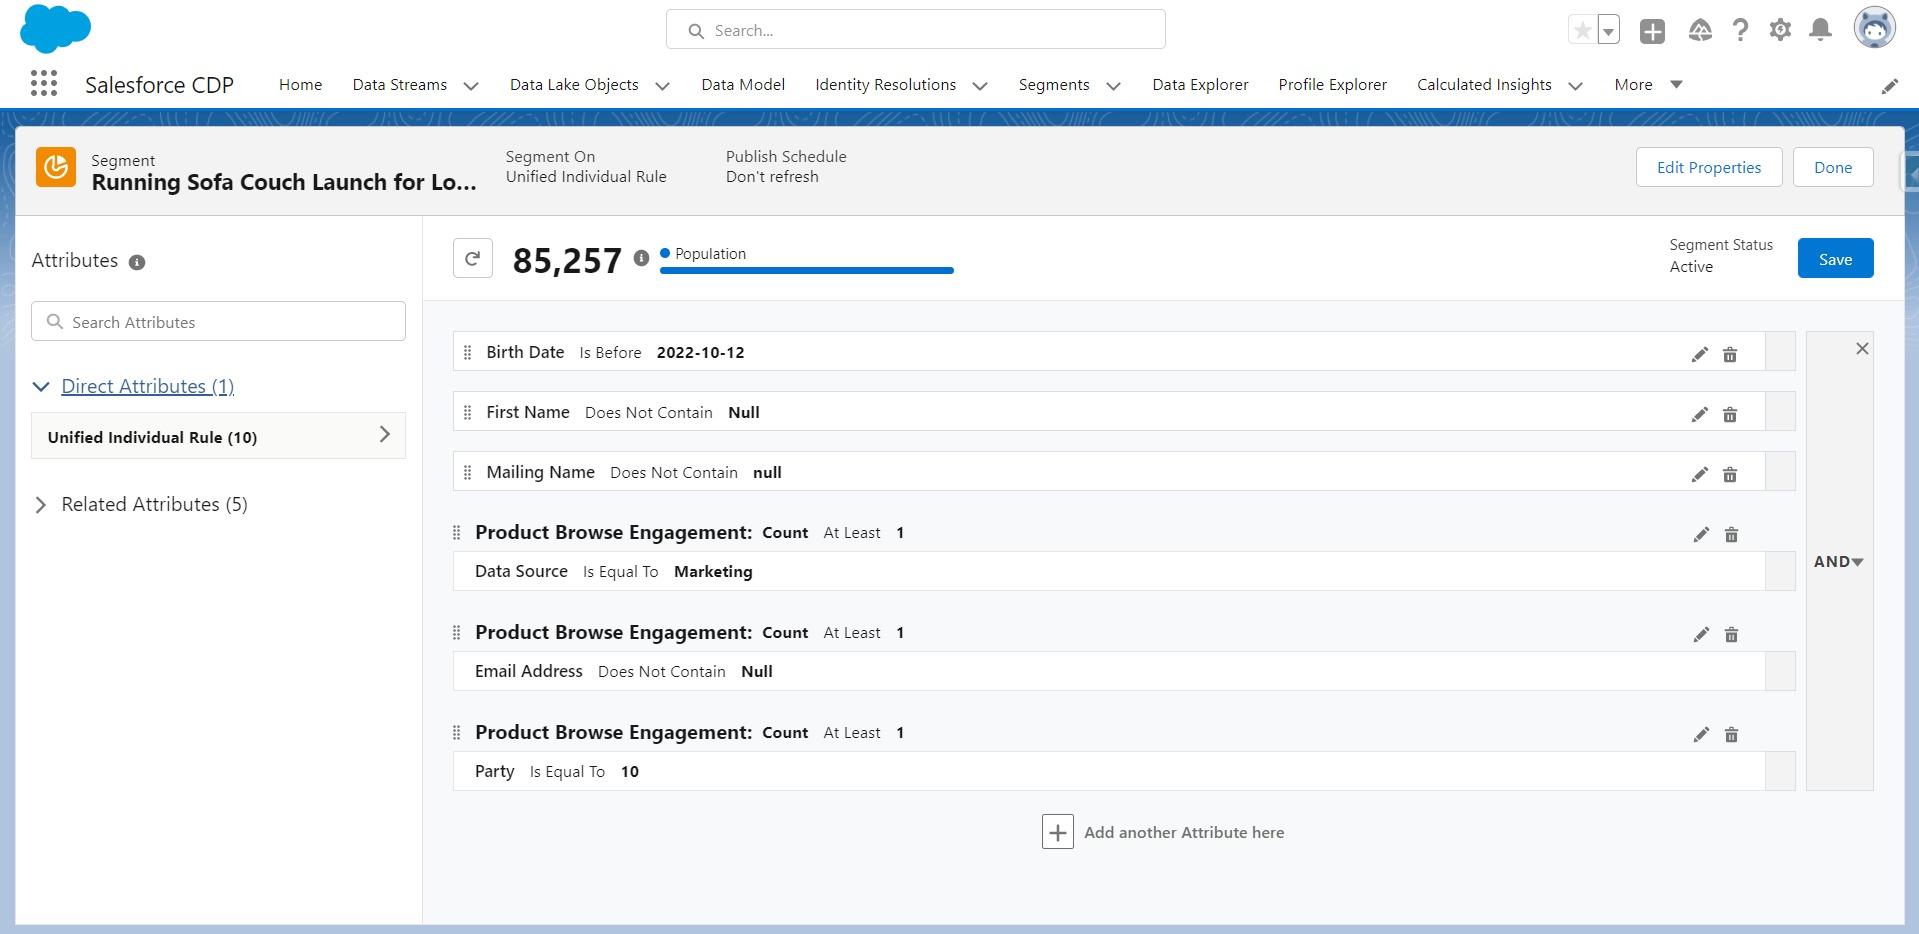The image size is (1919, 934).
Task: Open the Profile Explorer tab
Action: pyautogui.click(x=1332, y=85)
